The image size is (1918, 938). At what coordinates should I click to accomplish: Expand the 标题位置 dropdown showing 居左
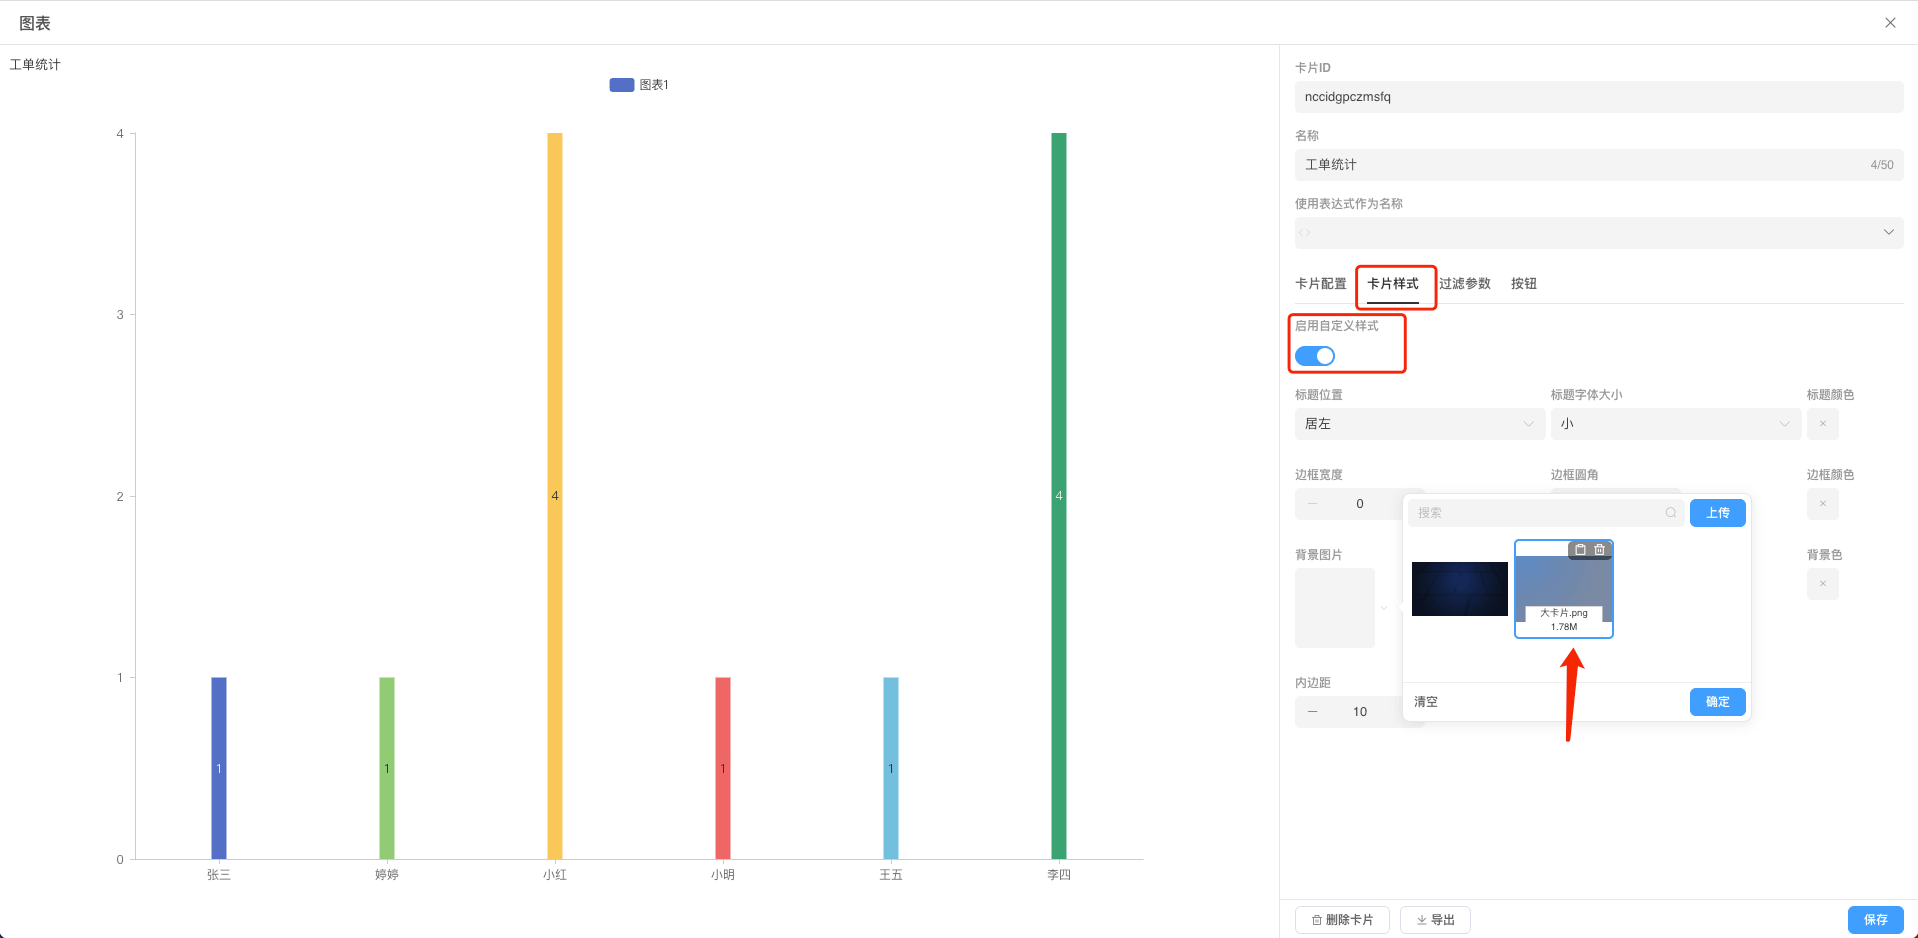[1419, 424]
